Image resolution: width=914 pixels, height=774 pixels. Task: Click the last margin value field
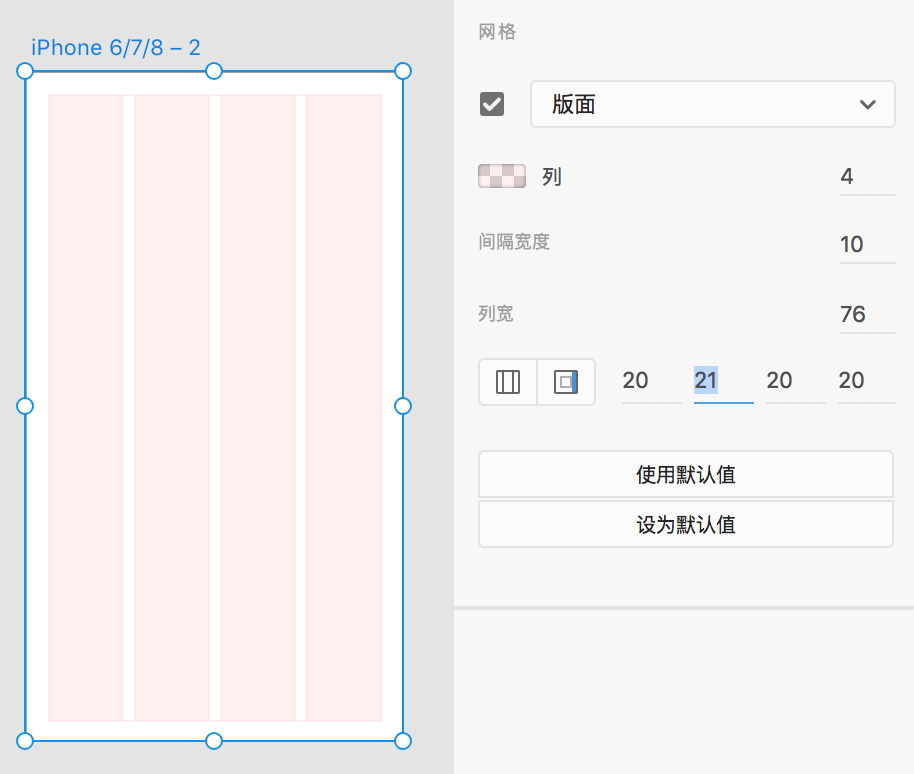pos(866,381)
